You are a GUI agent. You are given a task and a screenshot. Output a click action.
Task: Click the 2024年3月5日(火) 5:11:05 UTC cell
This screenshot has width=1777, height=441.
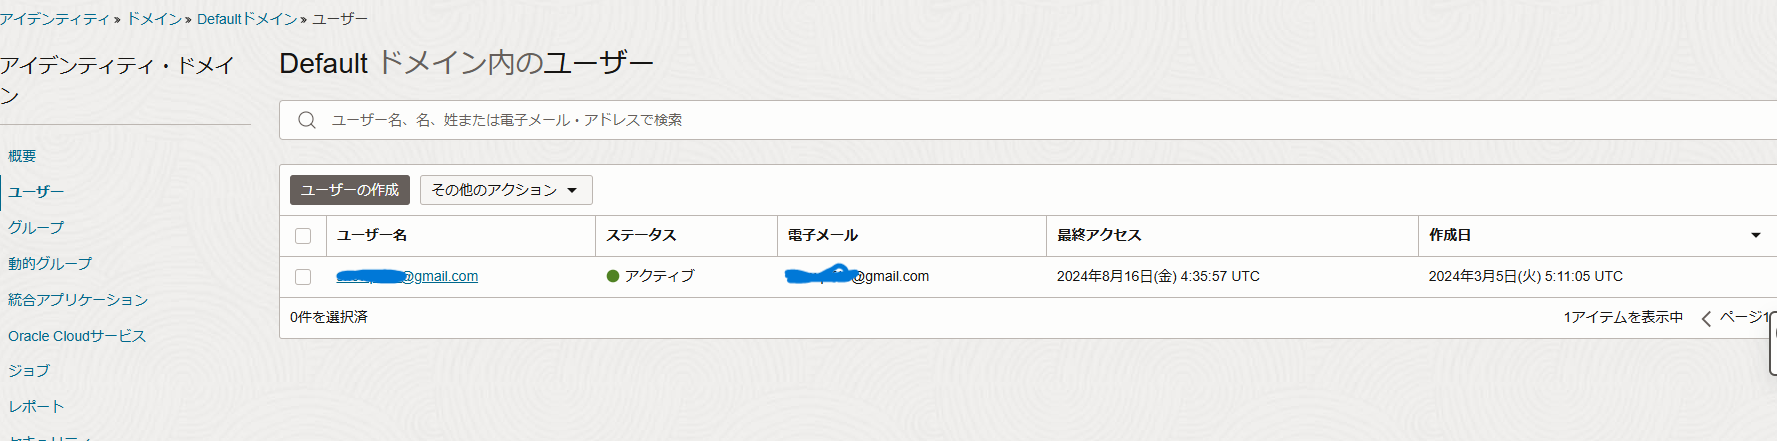[1525, 276]
